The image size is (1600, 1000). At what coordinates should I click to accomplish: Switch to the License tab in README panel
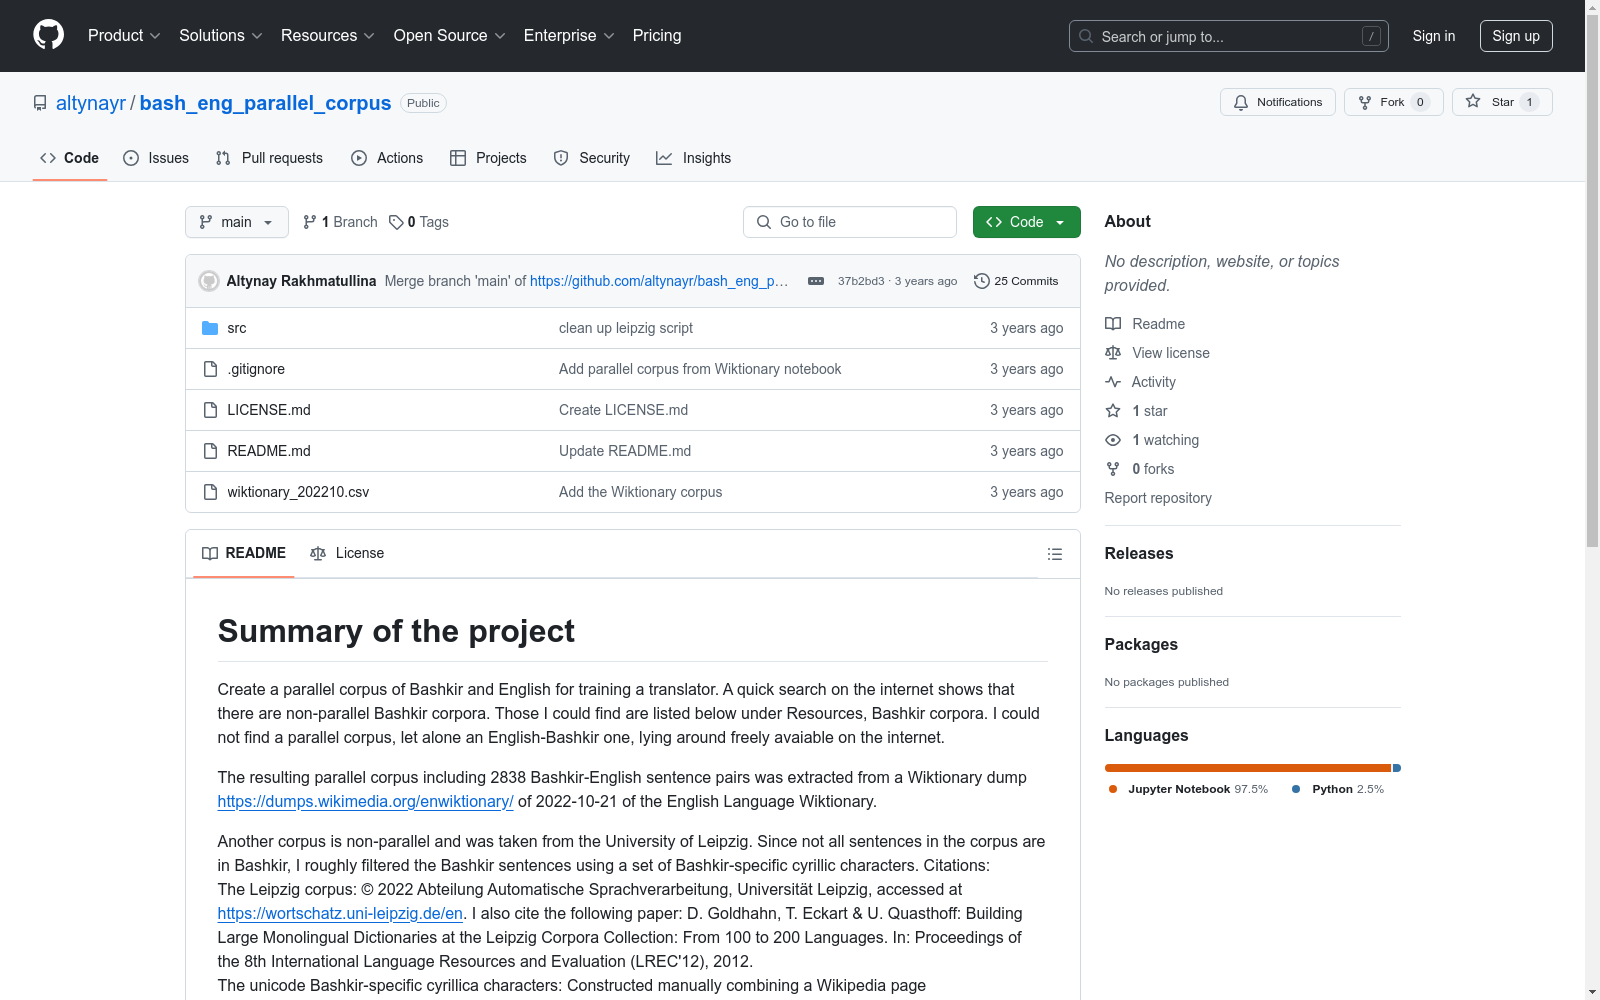pos(347,553)
